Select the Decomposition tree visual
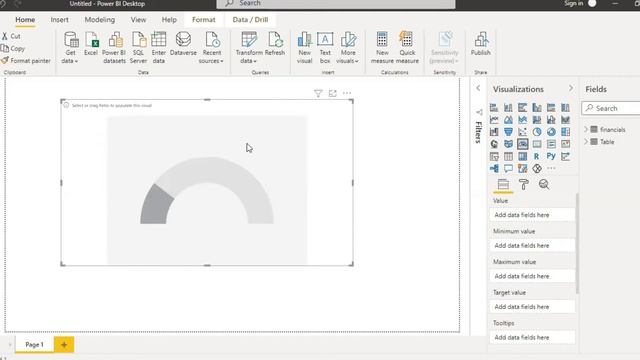The image size is (640, 360). pyautogui.click(x=494, y=169)
